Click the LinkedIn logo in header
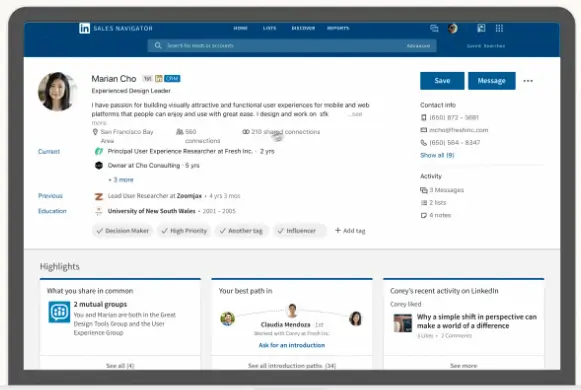This screenshot has width=581, height=390. point(84,28)
